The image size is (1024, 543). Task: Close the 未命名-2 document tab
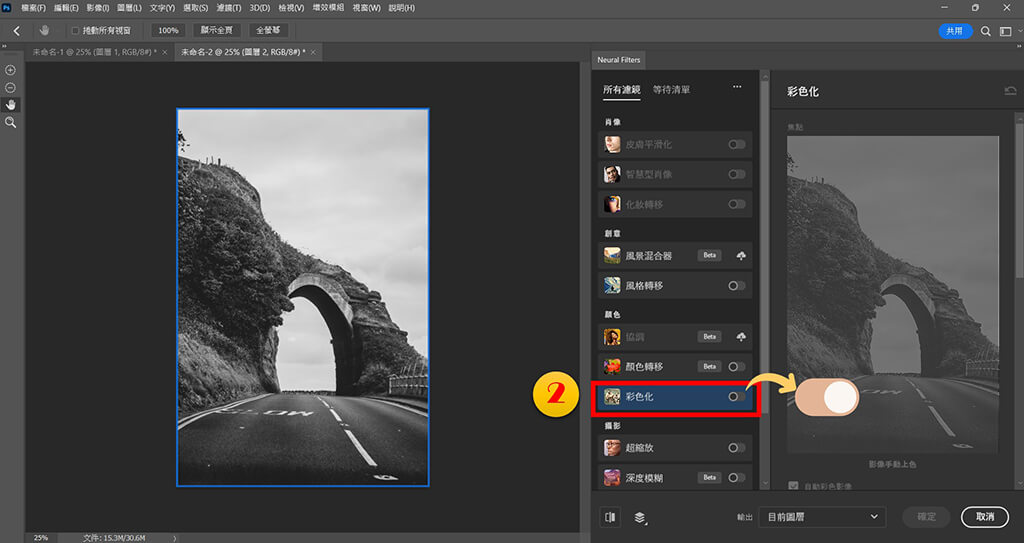(x=313, y=52)
